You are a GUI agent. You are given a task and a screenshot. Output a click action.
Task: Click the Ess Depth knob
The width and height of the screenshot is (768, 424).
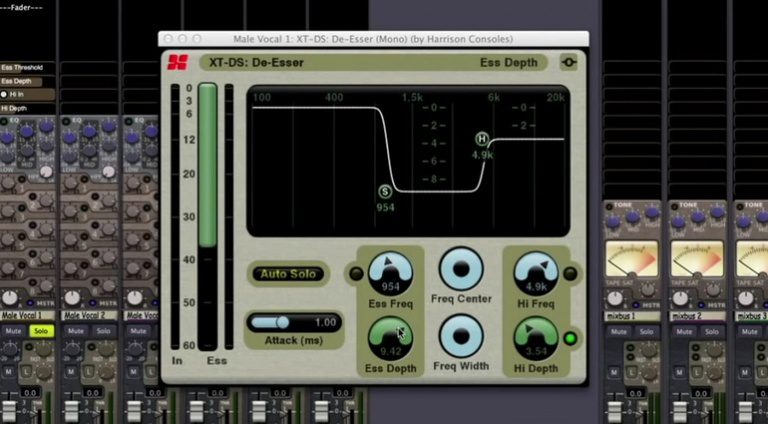pos(390,336)
